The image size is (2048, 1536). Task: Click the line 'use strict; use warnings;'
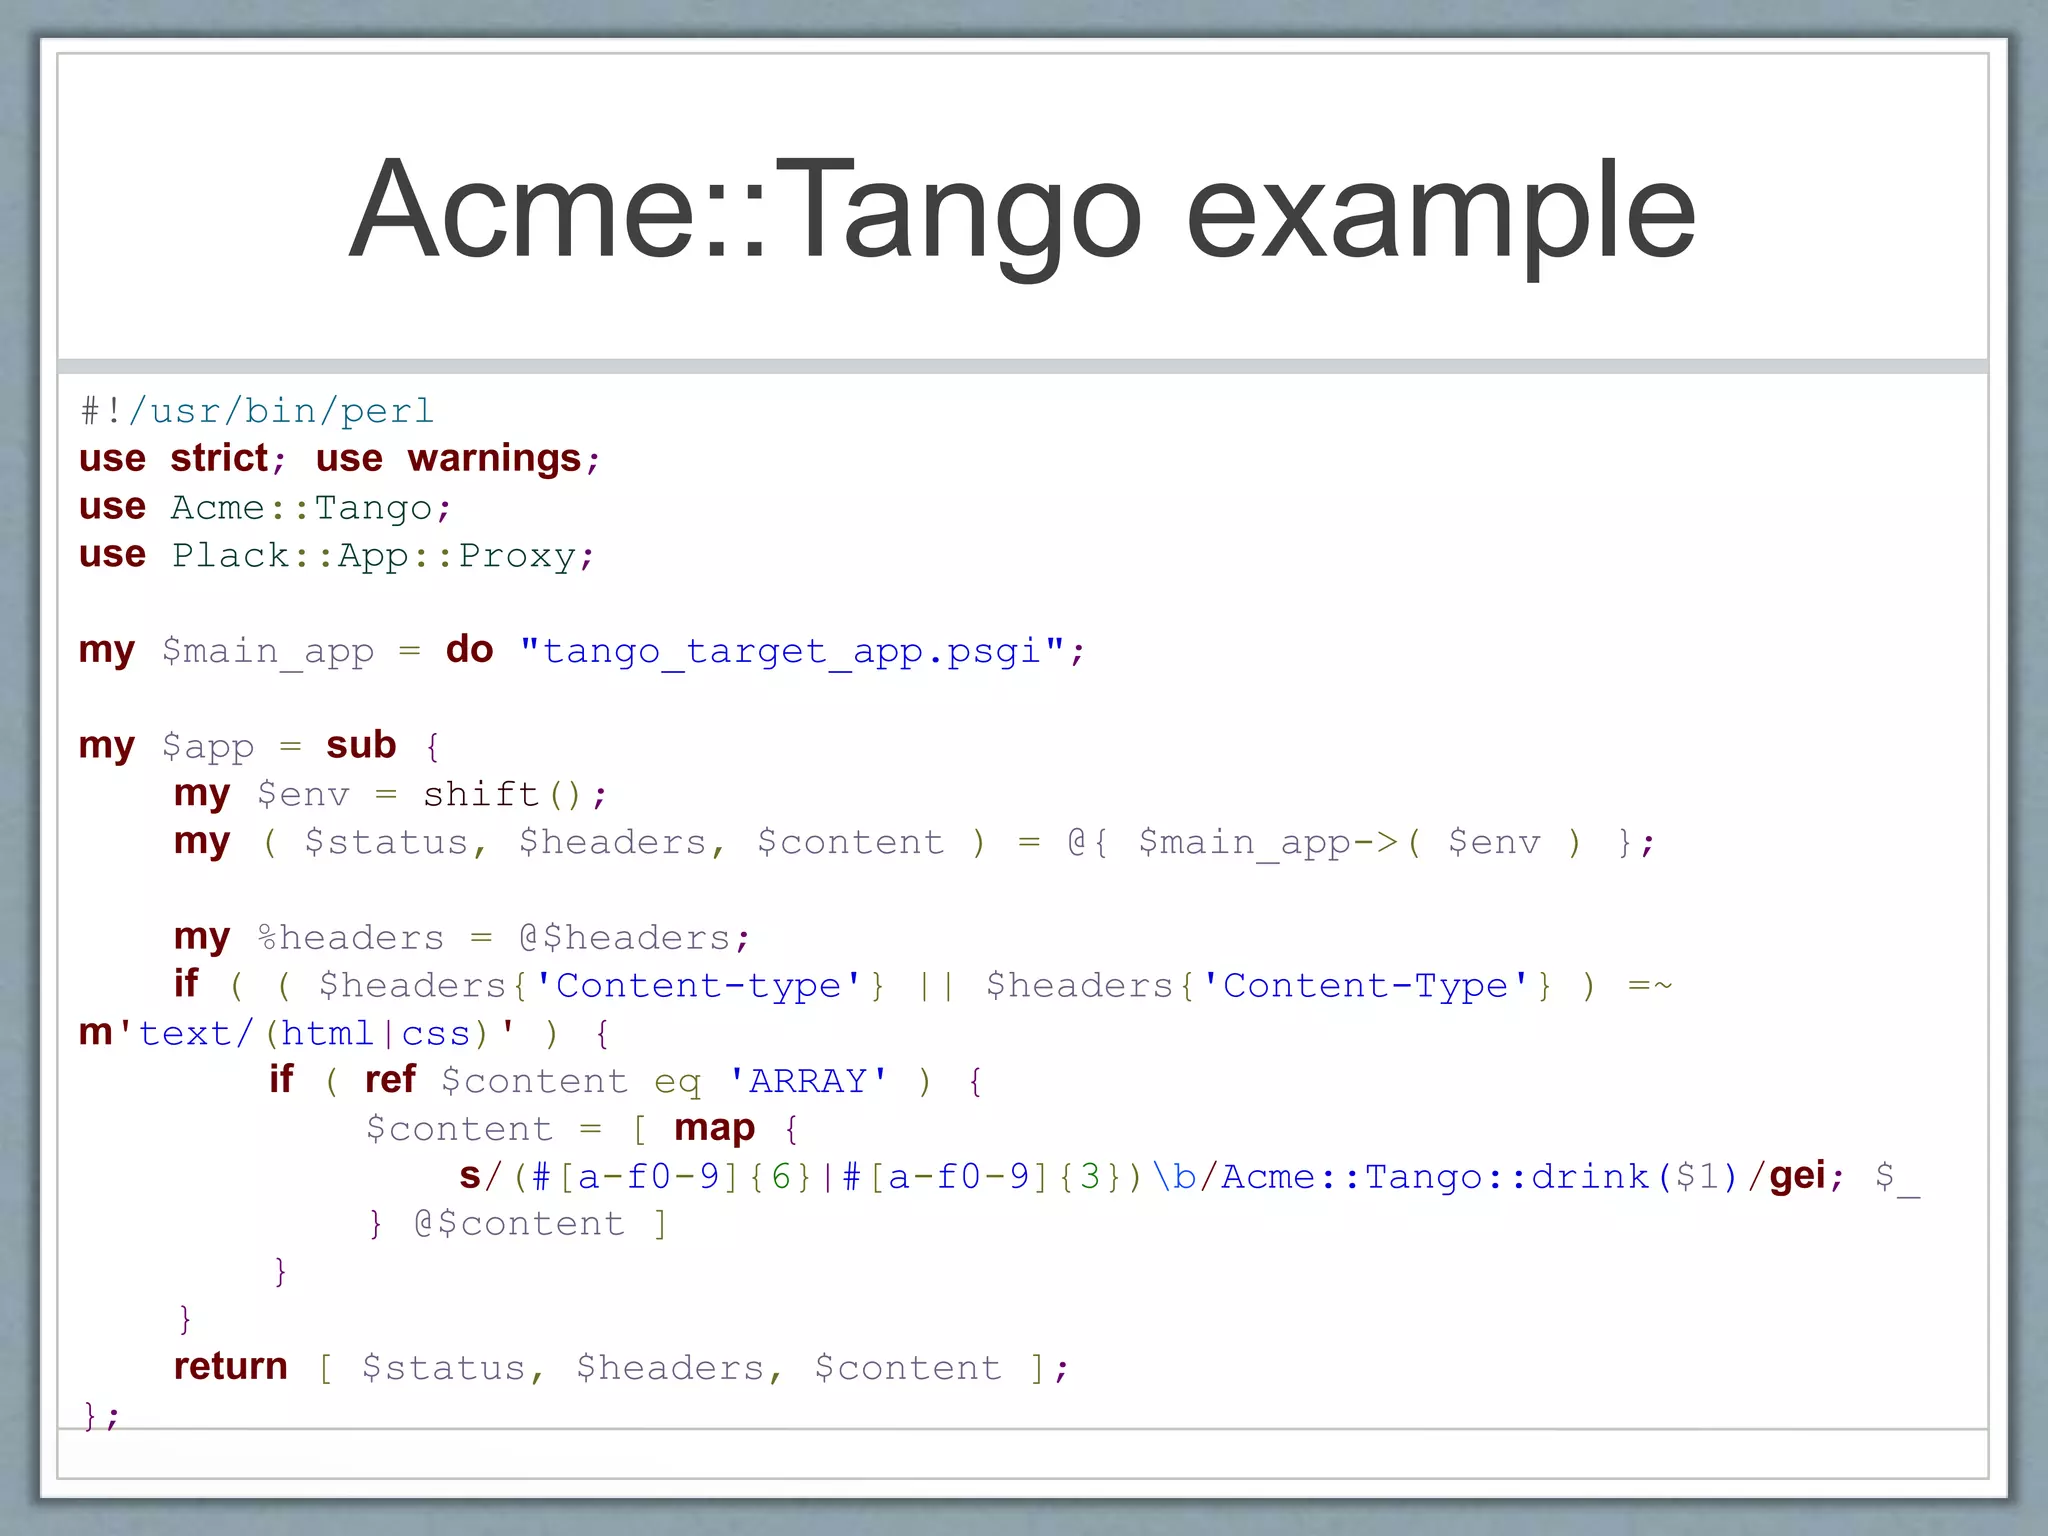coord(340,458)
